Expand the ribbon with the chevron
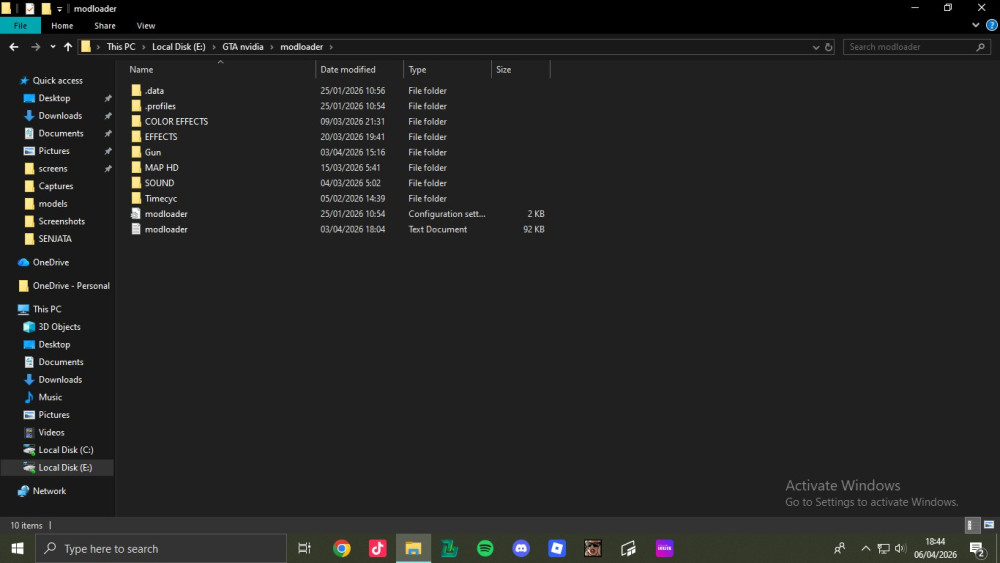 tap(975, 26)
